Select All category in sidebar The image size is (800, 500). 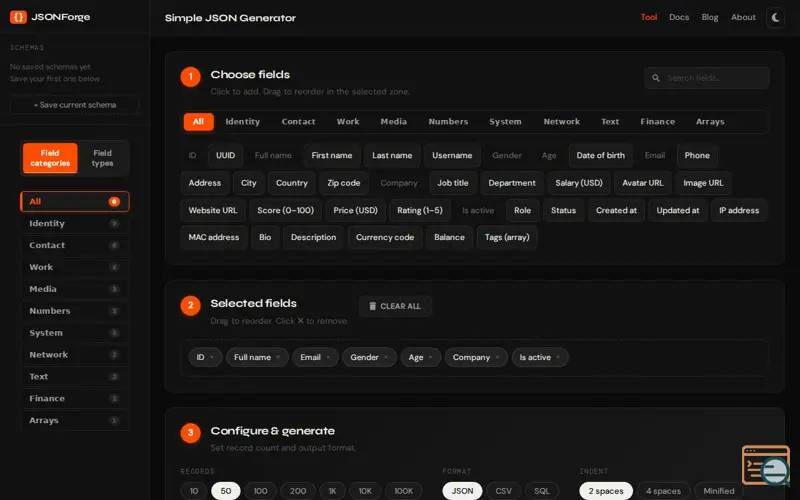tap(74, 202)
